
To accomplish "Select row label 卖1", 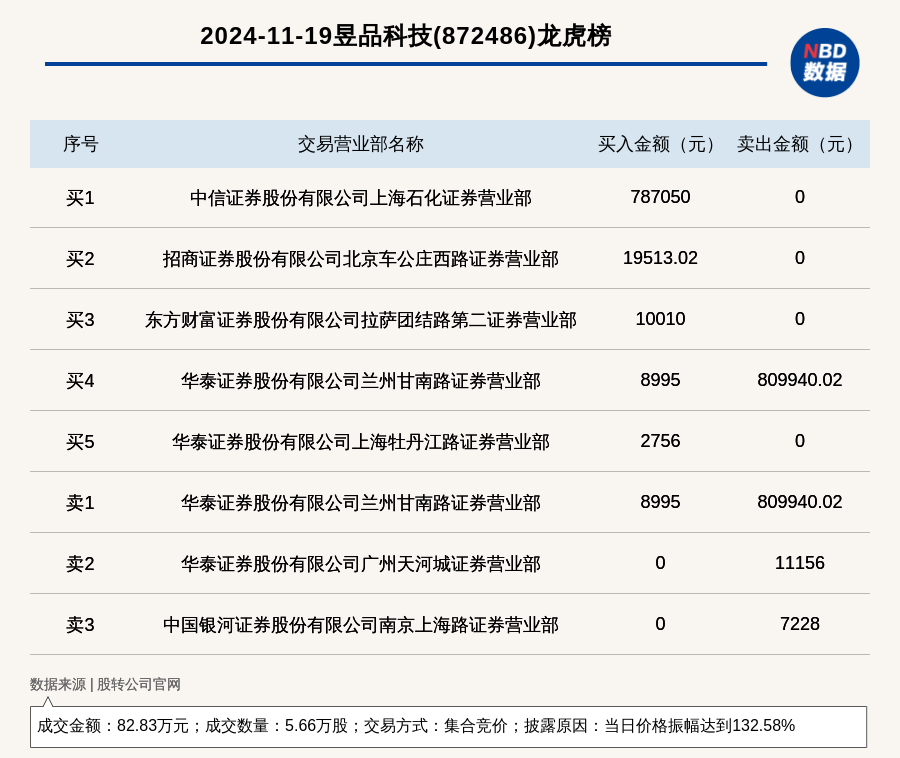I will [x=80, y=503].
